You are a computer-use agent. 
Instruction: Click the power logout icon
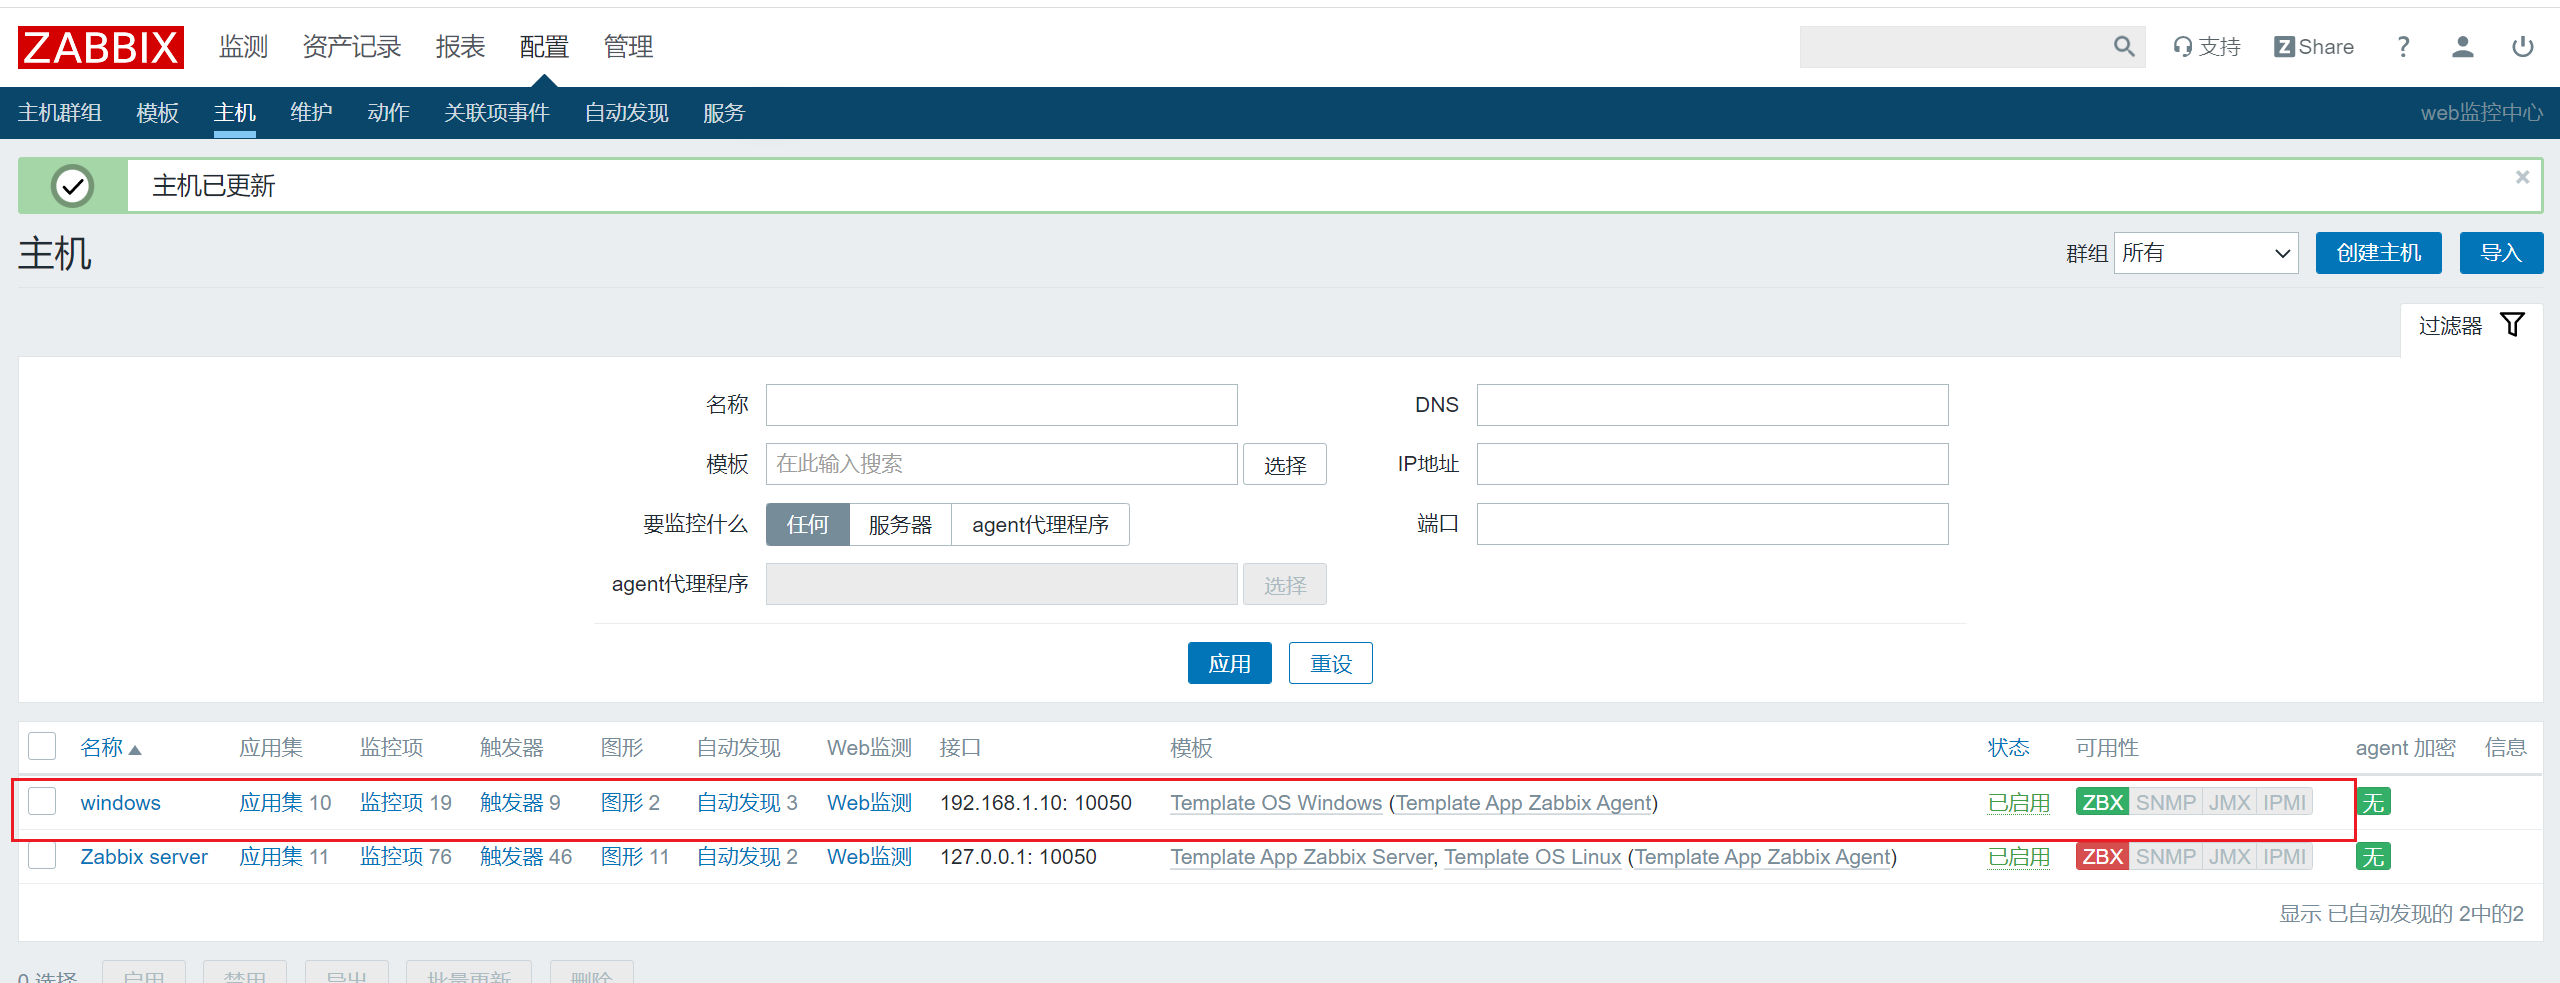pos(2523,47)
